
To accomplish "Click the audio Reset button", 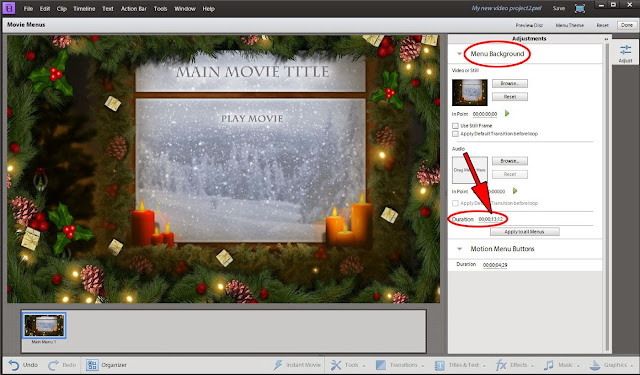I will 510,174.
